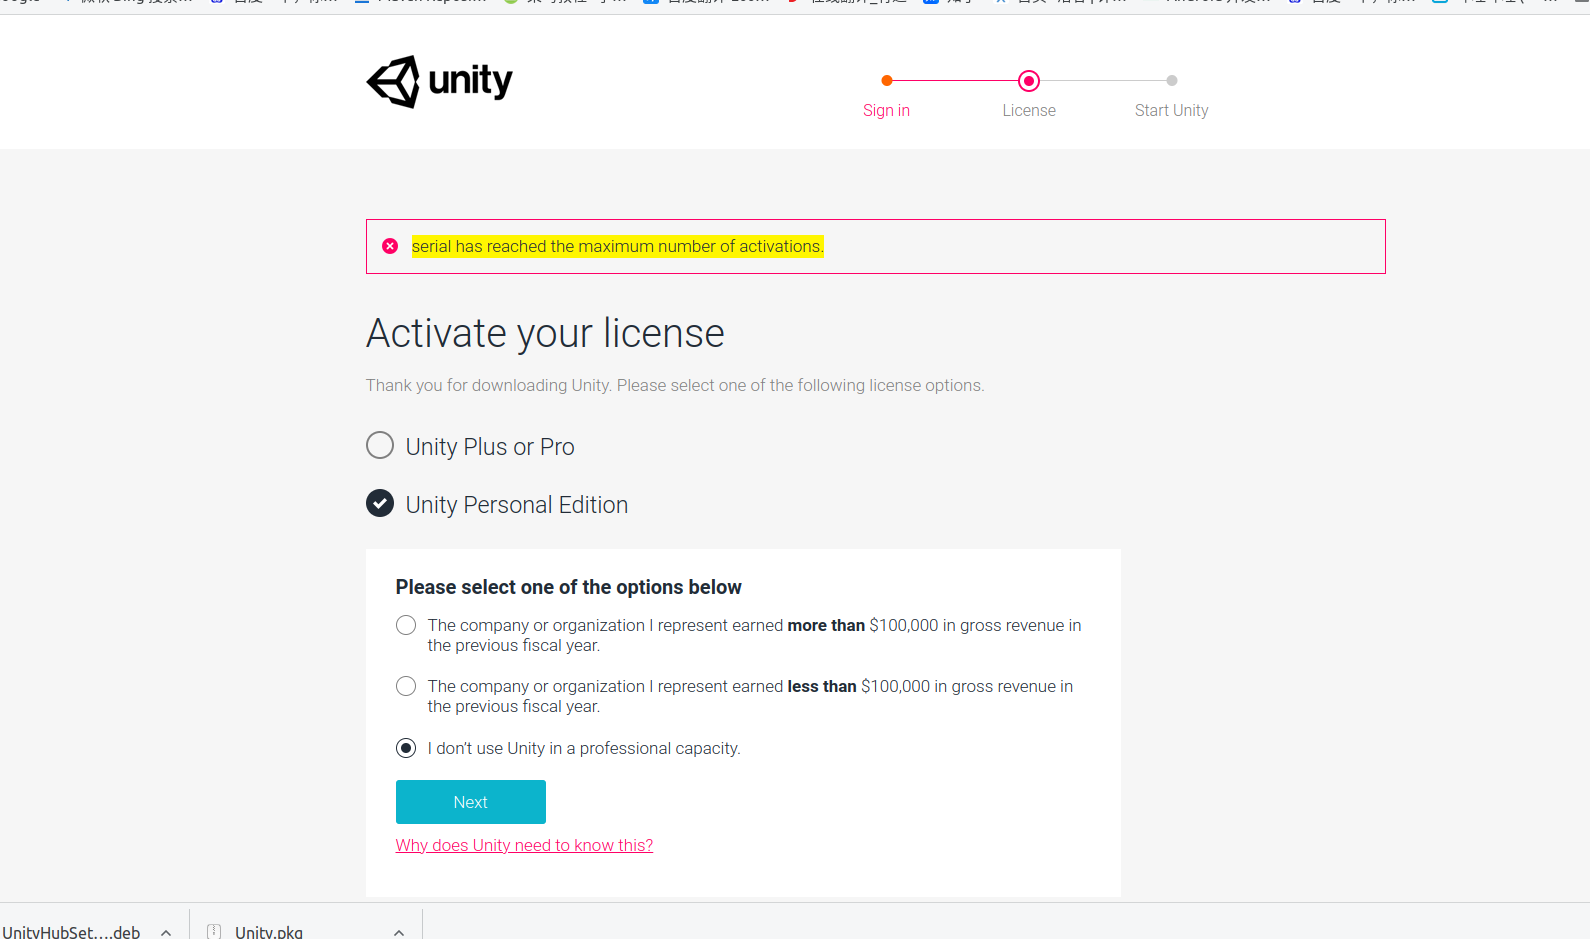
Task: Click the Start Unity progress step dot
Action: click(x=1171, y=80)
